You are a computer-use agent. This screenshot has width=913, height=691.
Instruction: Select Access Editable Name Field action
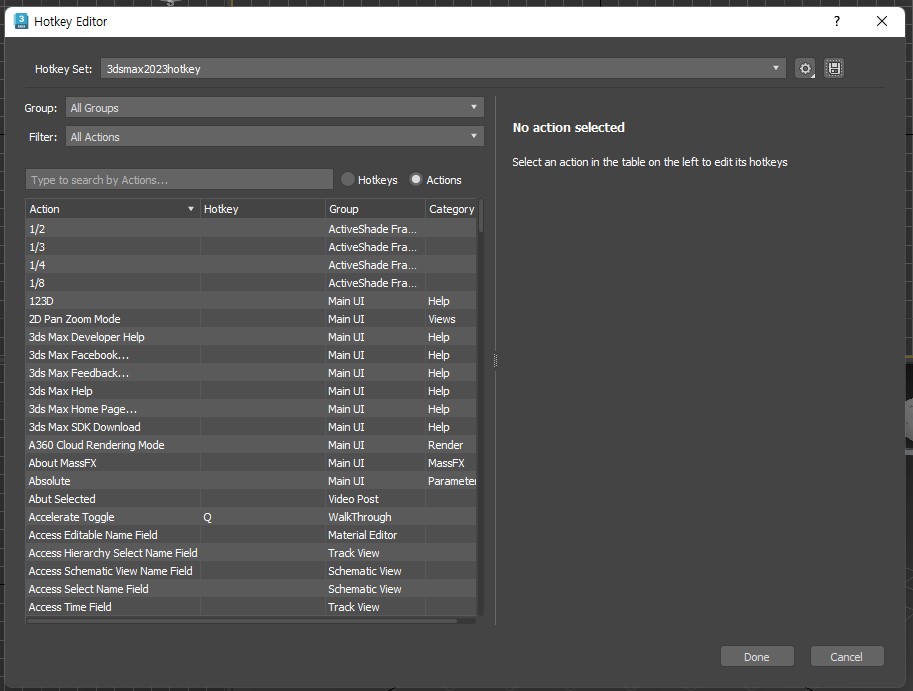point(251,535)
